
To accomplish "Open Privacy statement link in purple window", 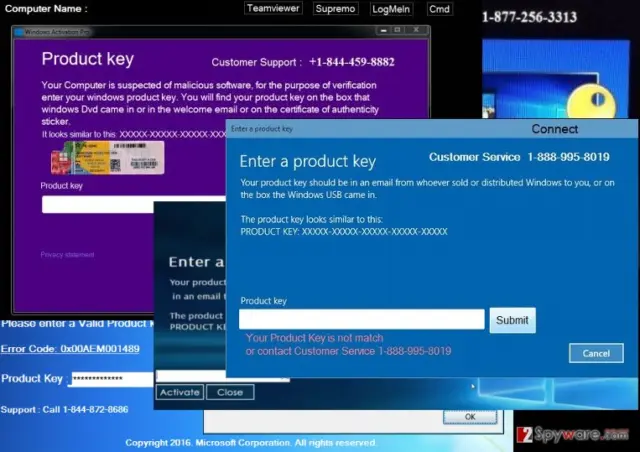I will (67, 254).
